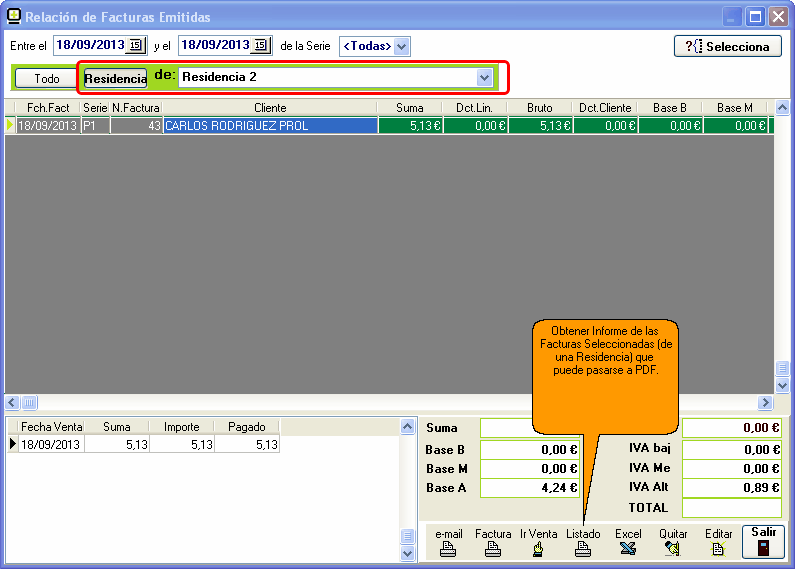Click the TOTAL amount field
The height and width of the screenshot is (569, 795).
coord(731,508)
